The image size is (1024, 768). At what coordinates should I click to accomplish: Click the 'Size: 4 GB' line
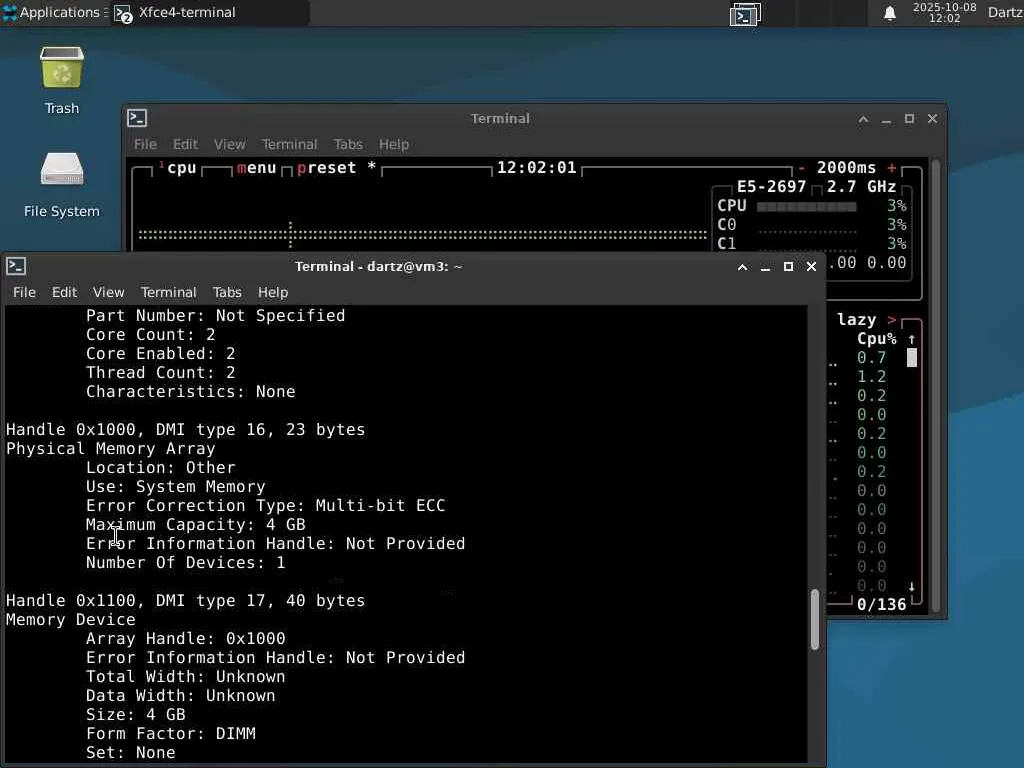pos(135,714)
